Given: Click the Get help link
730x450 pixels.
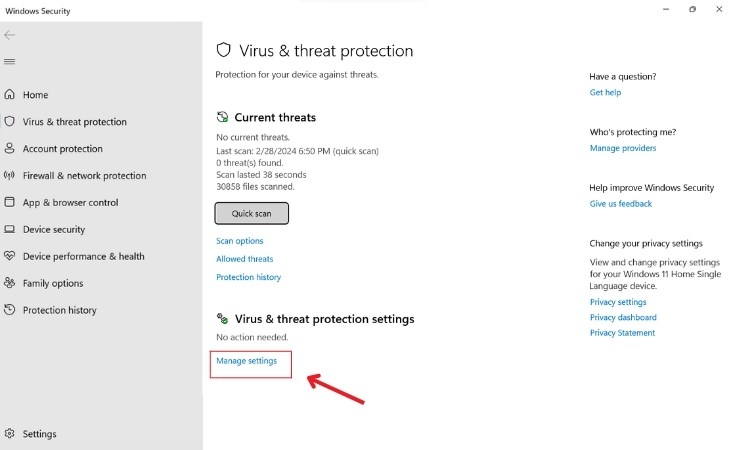Looking at the screenshot, I should [x=605, y=93].
